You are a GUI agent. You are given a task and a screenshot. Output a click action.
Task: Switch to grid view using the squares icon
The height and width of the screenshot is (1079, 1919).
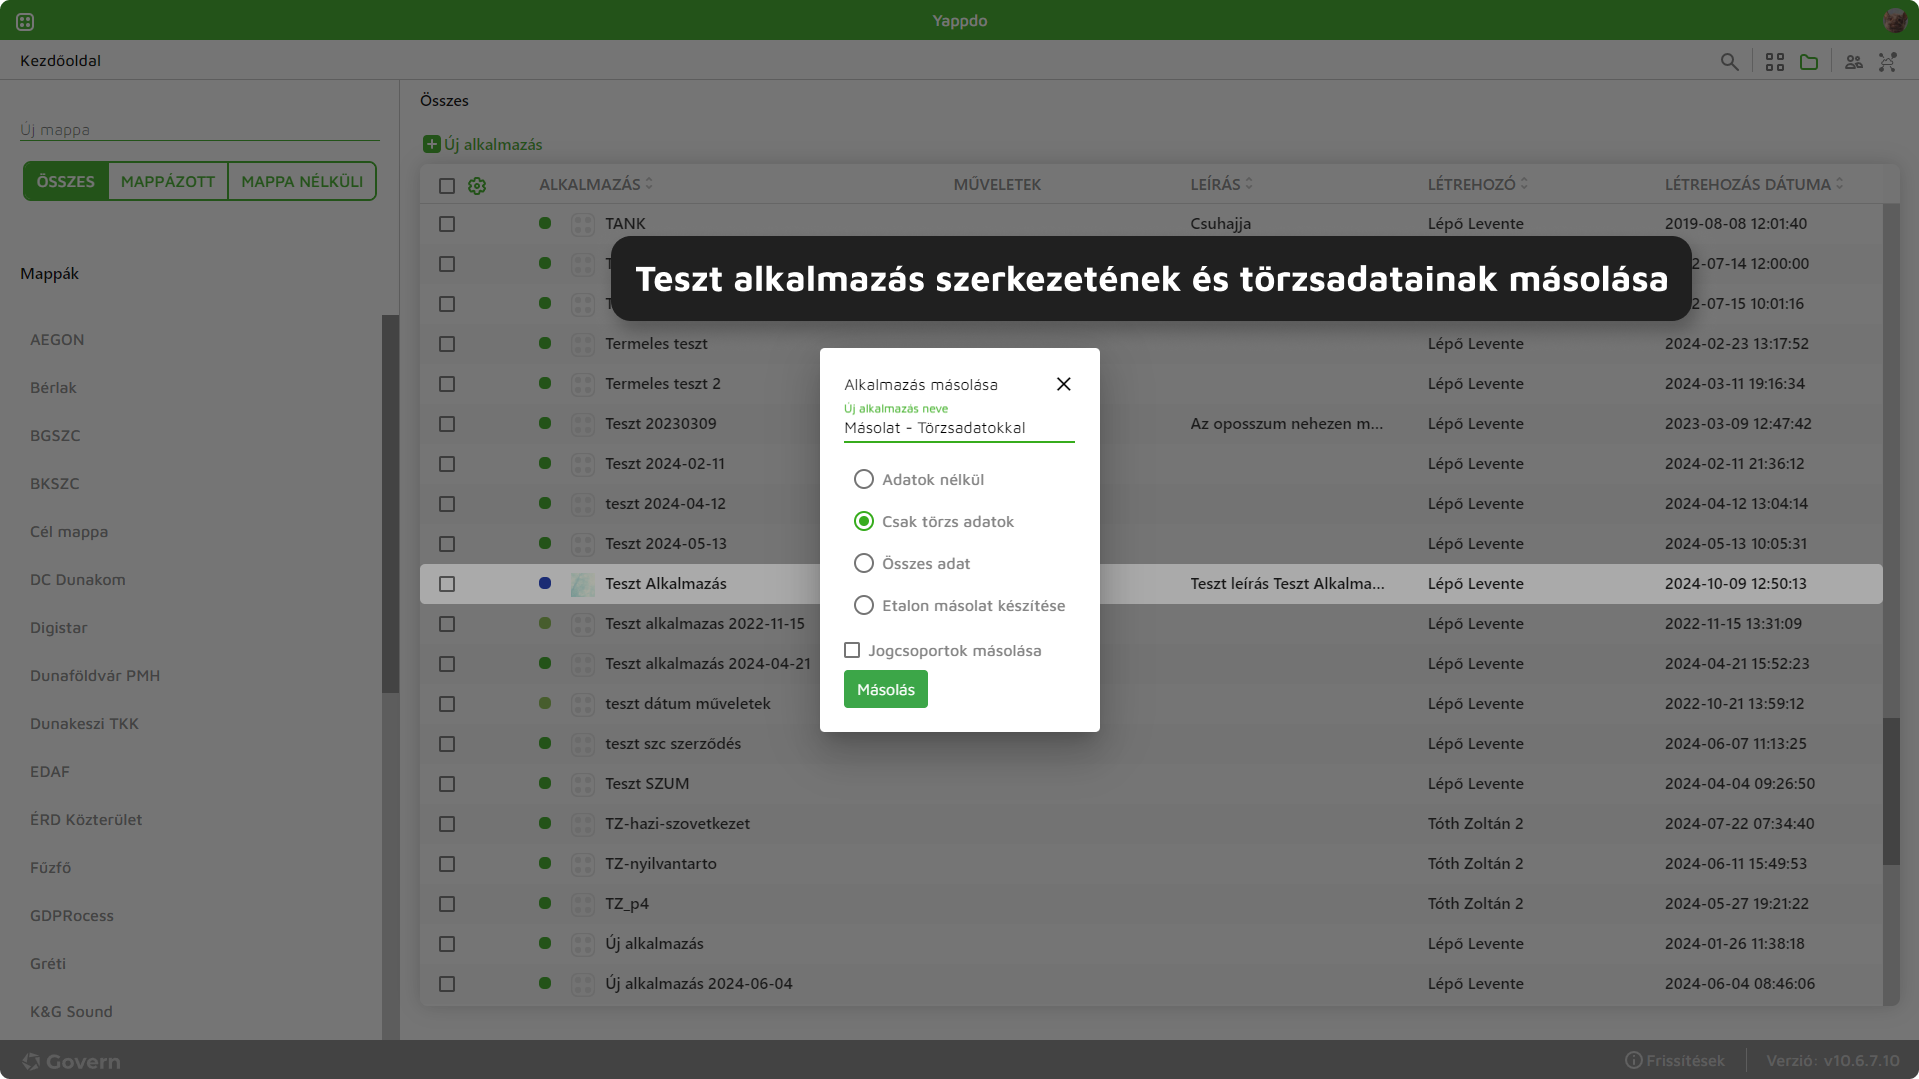click(x=1775, y=61)
